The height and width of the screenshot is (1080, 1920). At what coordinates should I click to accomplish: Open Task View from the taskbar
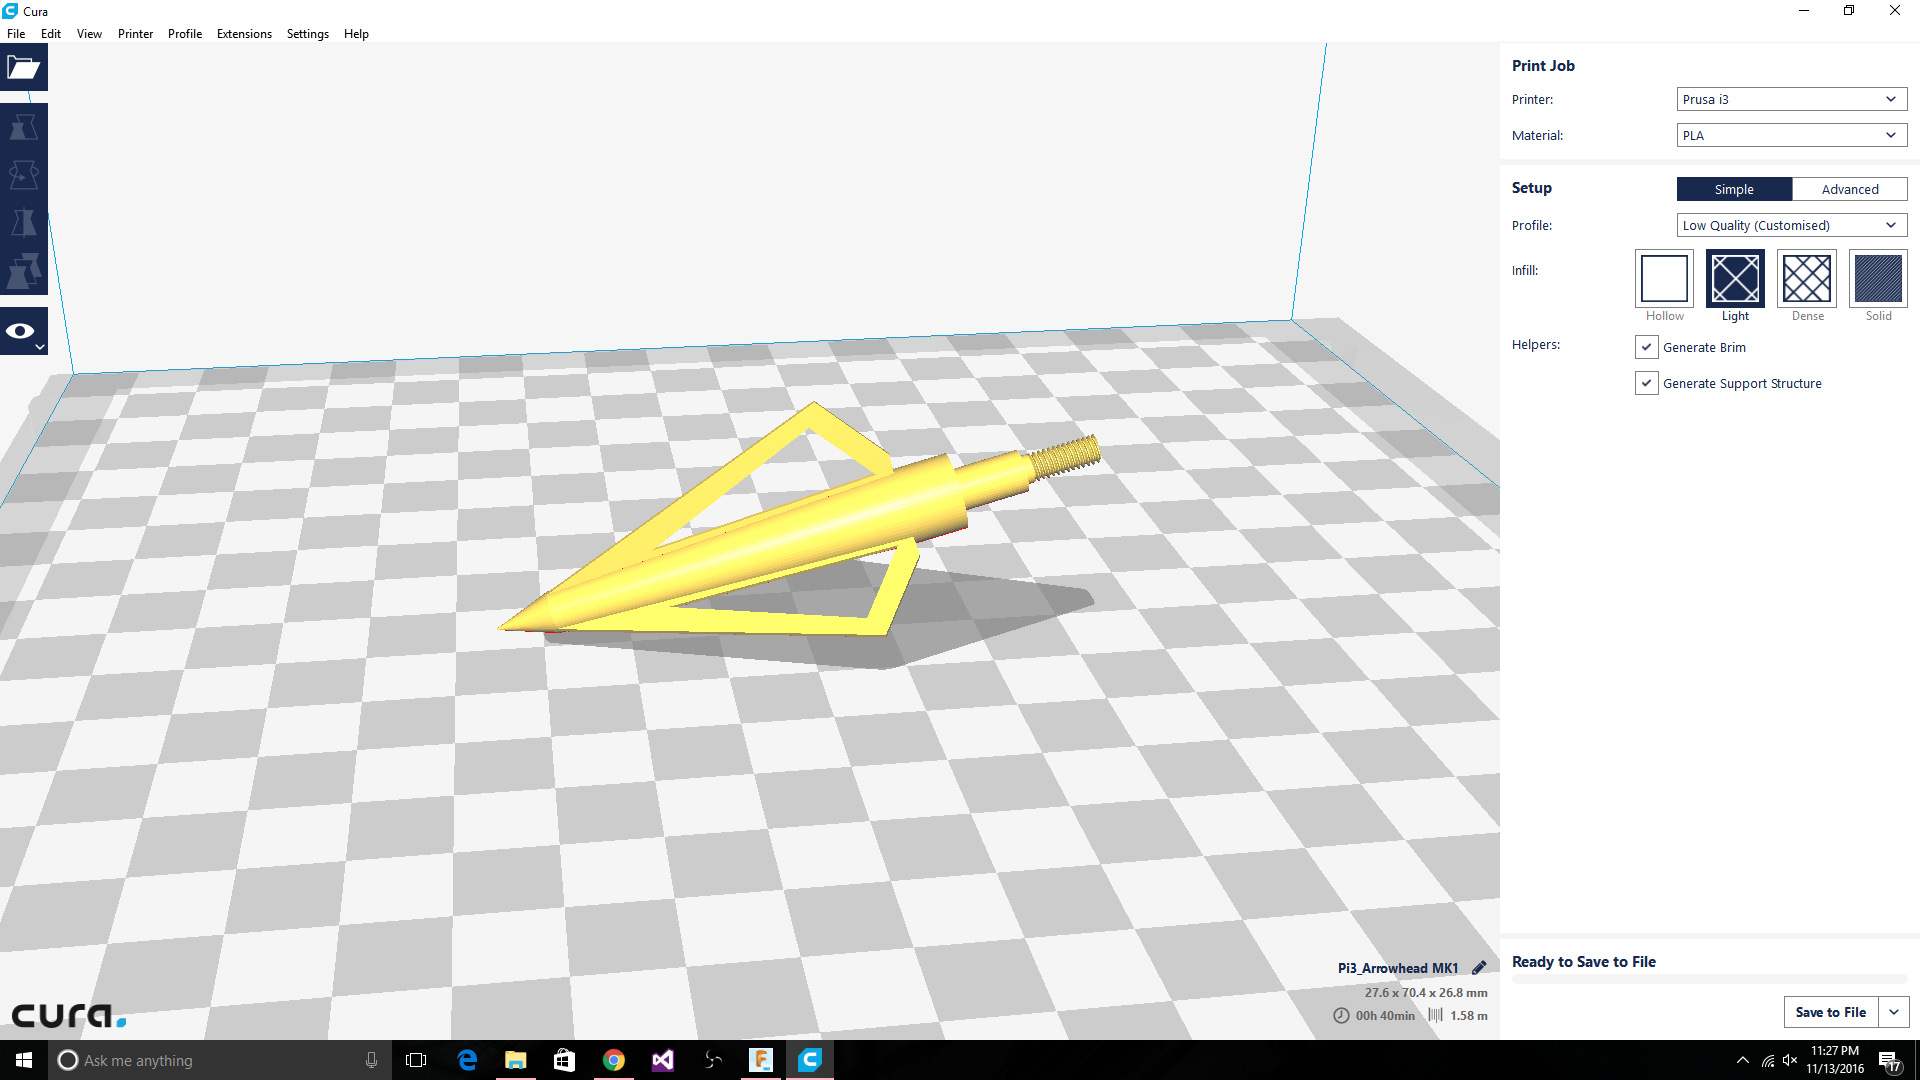click(x=416, y=1060)
